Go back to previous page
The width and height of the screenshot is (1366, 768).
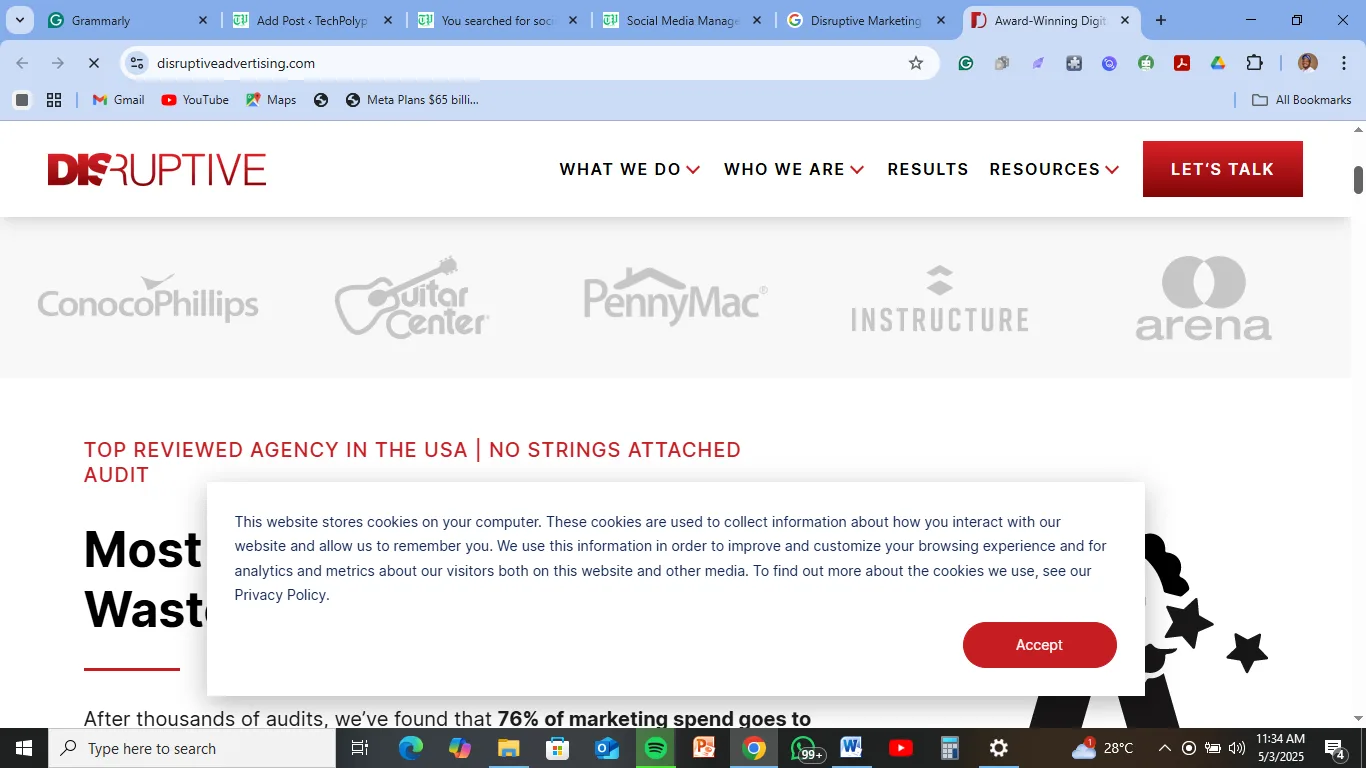[22, 63]
